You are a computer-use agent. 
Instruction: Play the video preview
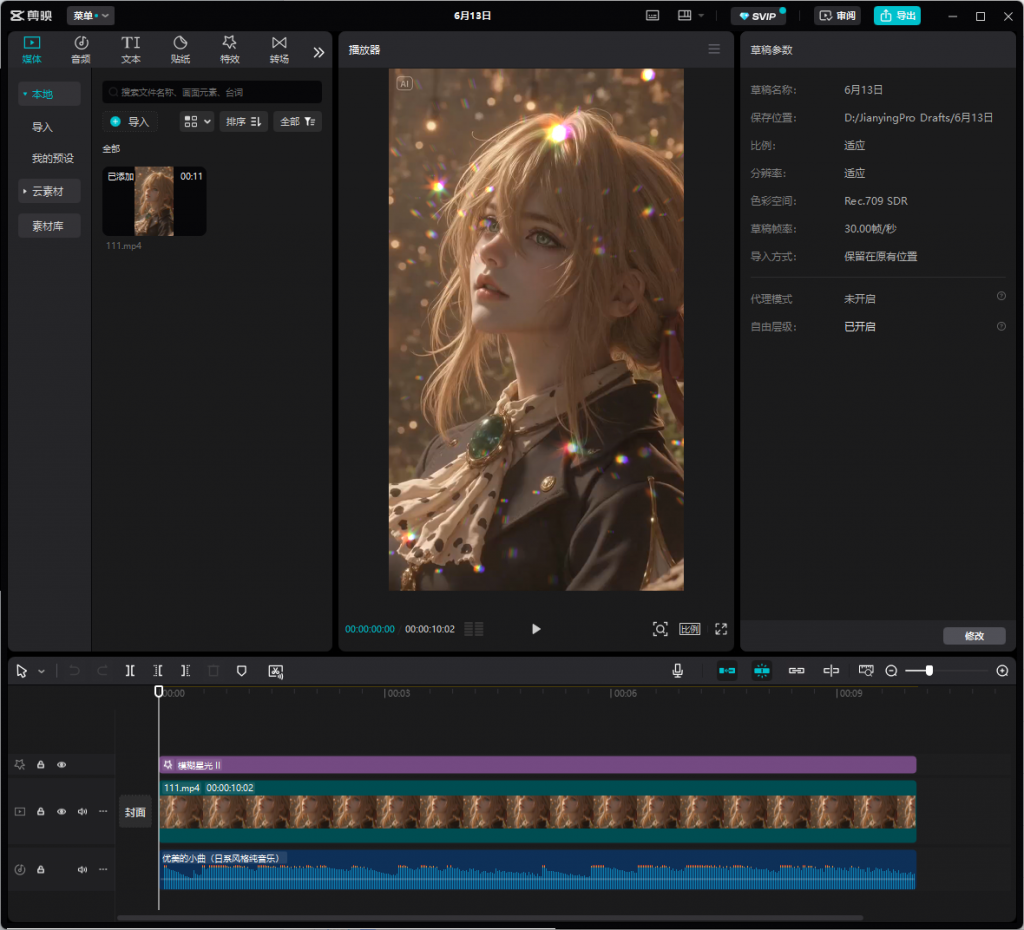(536, 629)
